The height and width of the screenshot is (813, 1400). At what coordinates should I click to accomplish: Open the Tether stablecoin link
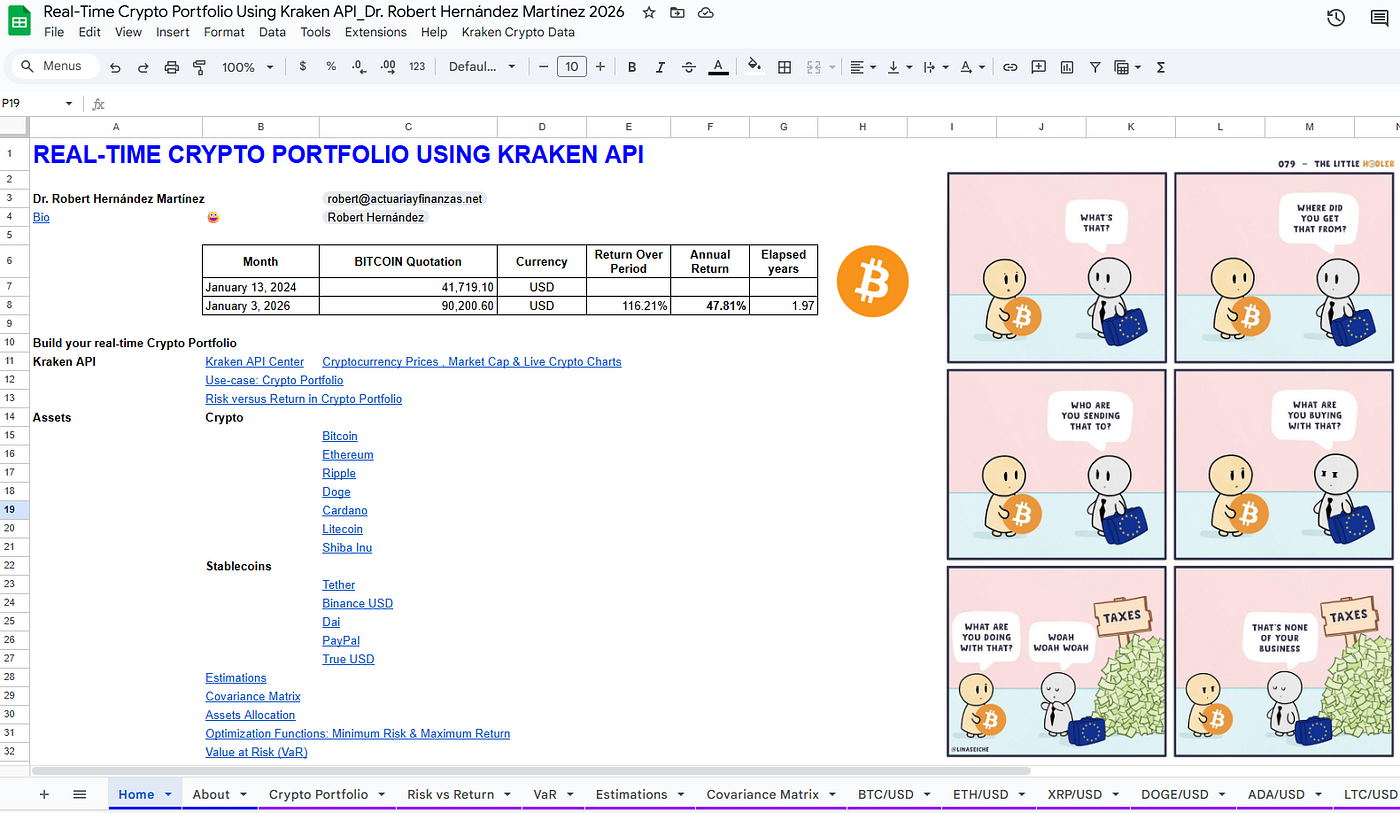[339, 585]
